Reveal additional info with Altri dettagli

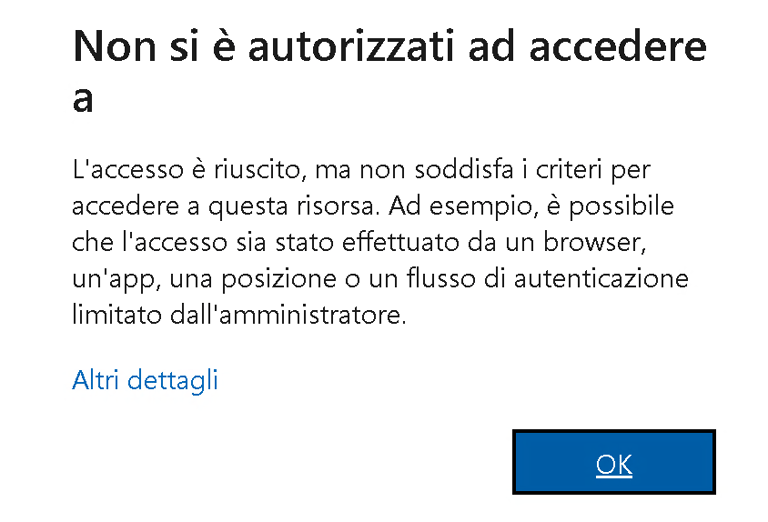click(145, 380)
